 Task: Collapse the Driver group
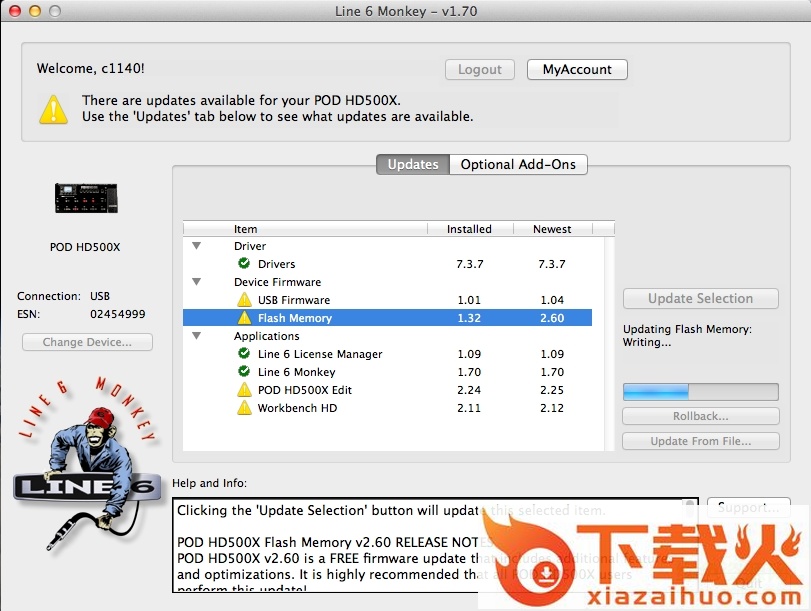pos(197,246)
